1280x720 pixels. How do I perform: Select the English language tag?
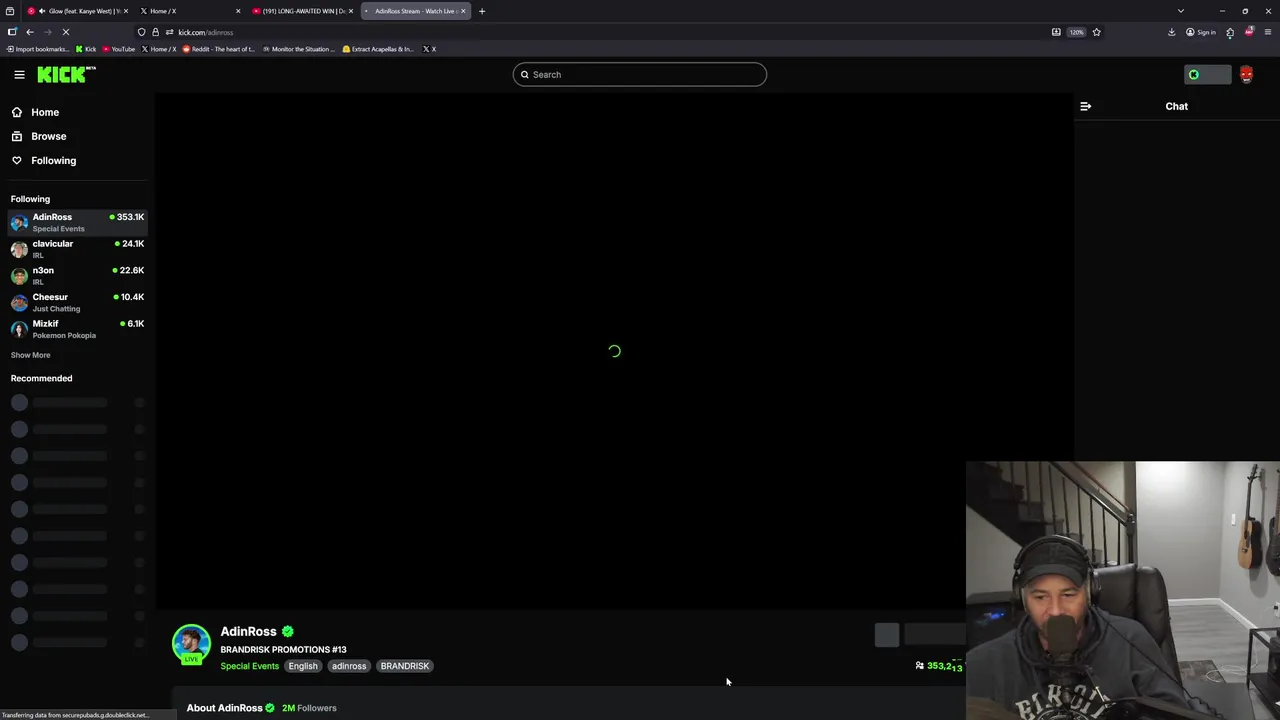click(303, 666)
